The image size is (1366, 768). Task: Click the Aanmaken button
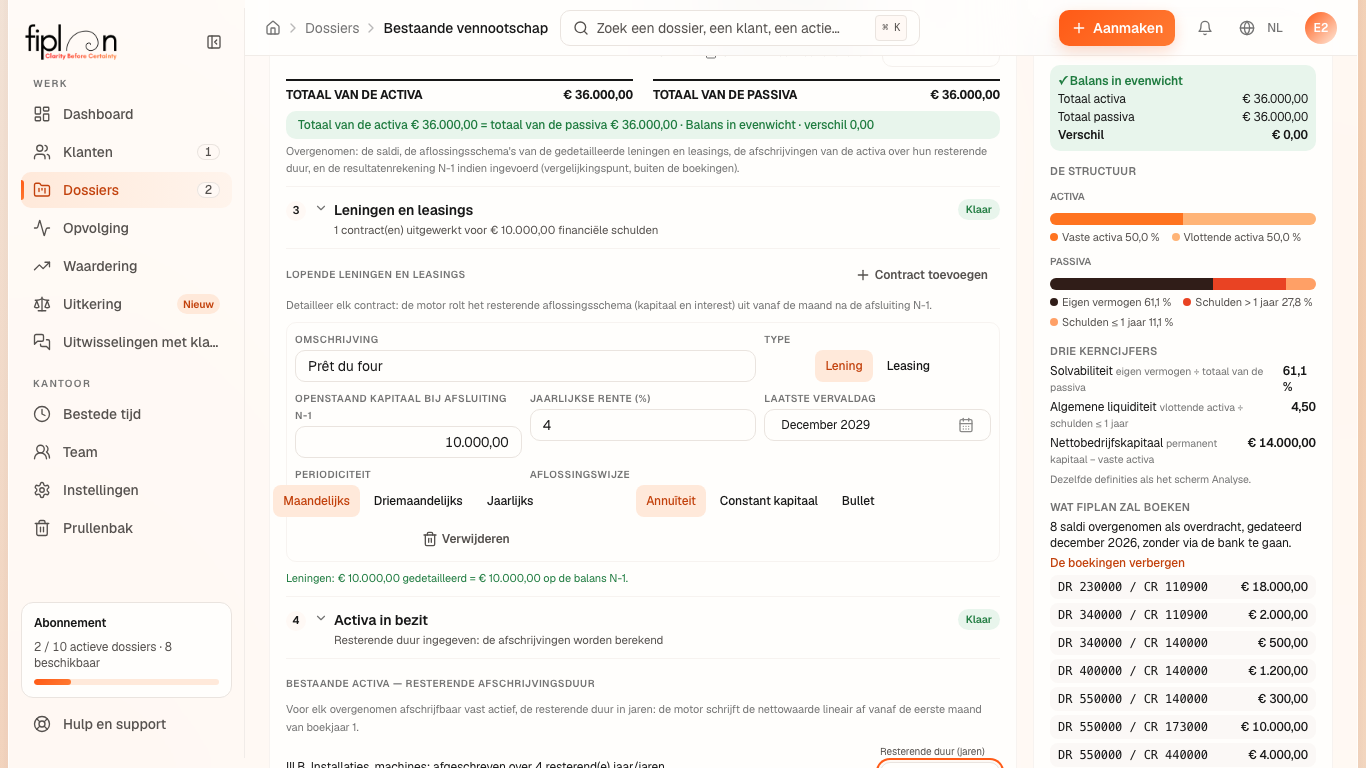coord(1117,28)
